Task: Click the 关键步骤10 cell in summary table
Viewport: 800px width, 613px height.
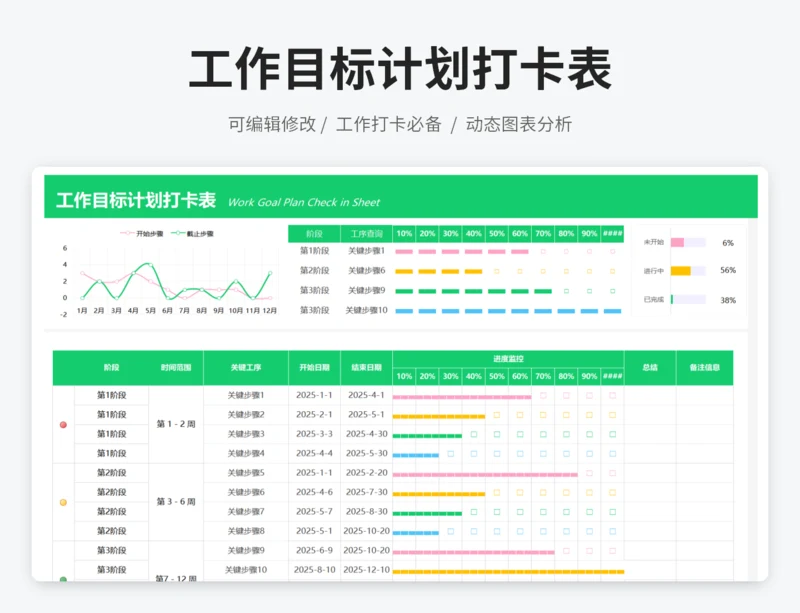Action: pyautogui.click(x=365, y=310)
